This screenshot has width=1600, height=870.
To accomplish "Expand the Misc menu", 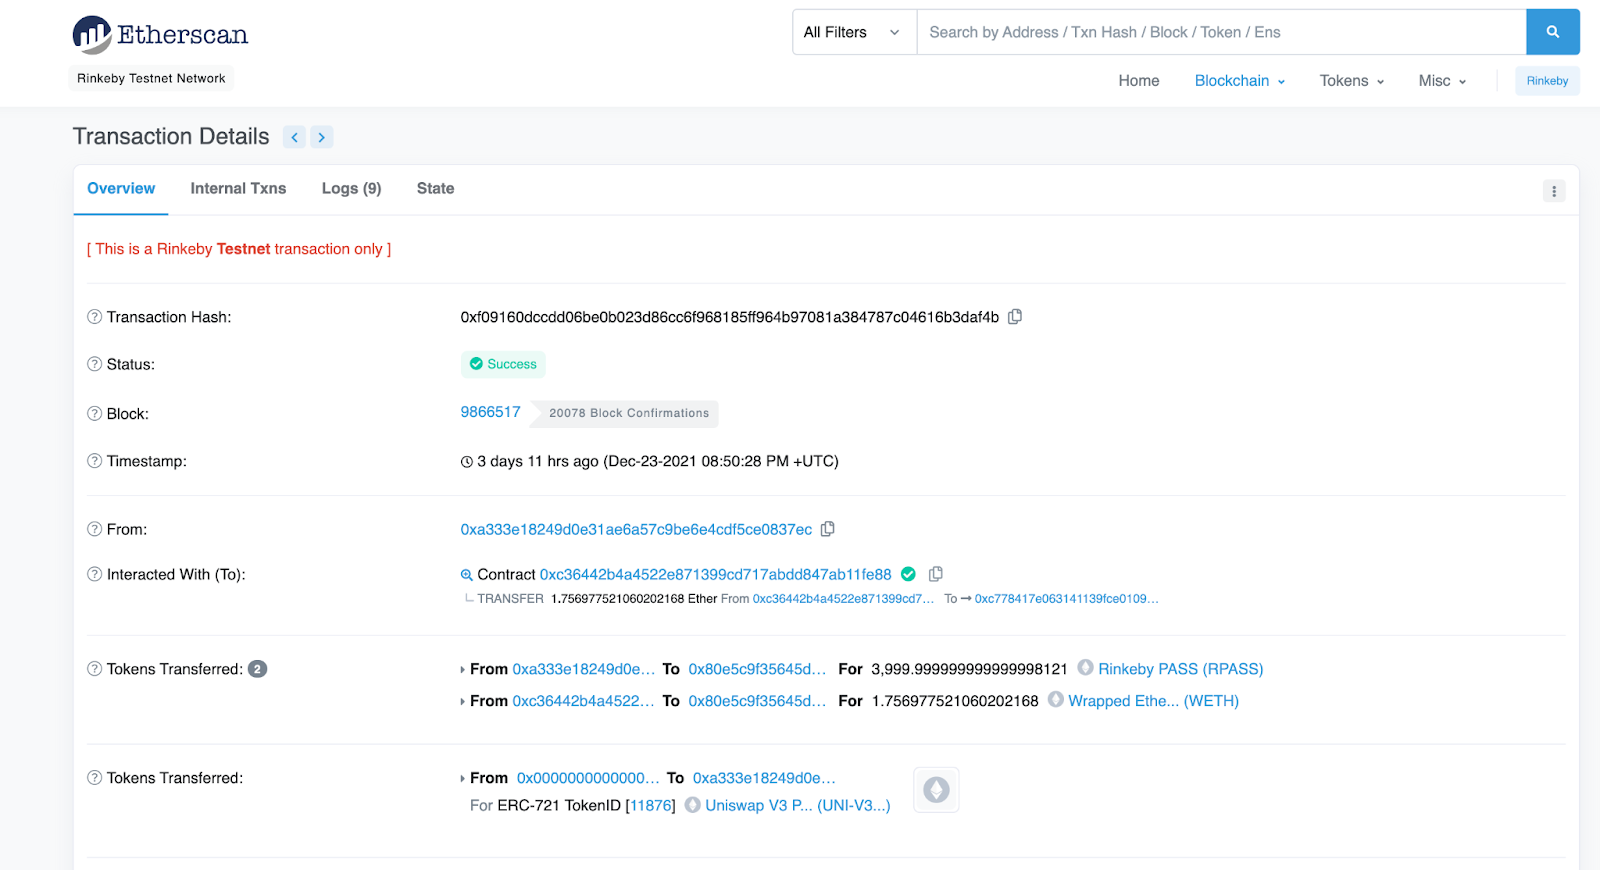I will (x=1442, y=81).
